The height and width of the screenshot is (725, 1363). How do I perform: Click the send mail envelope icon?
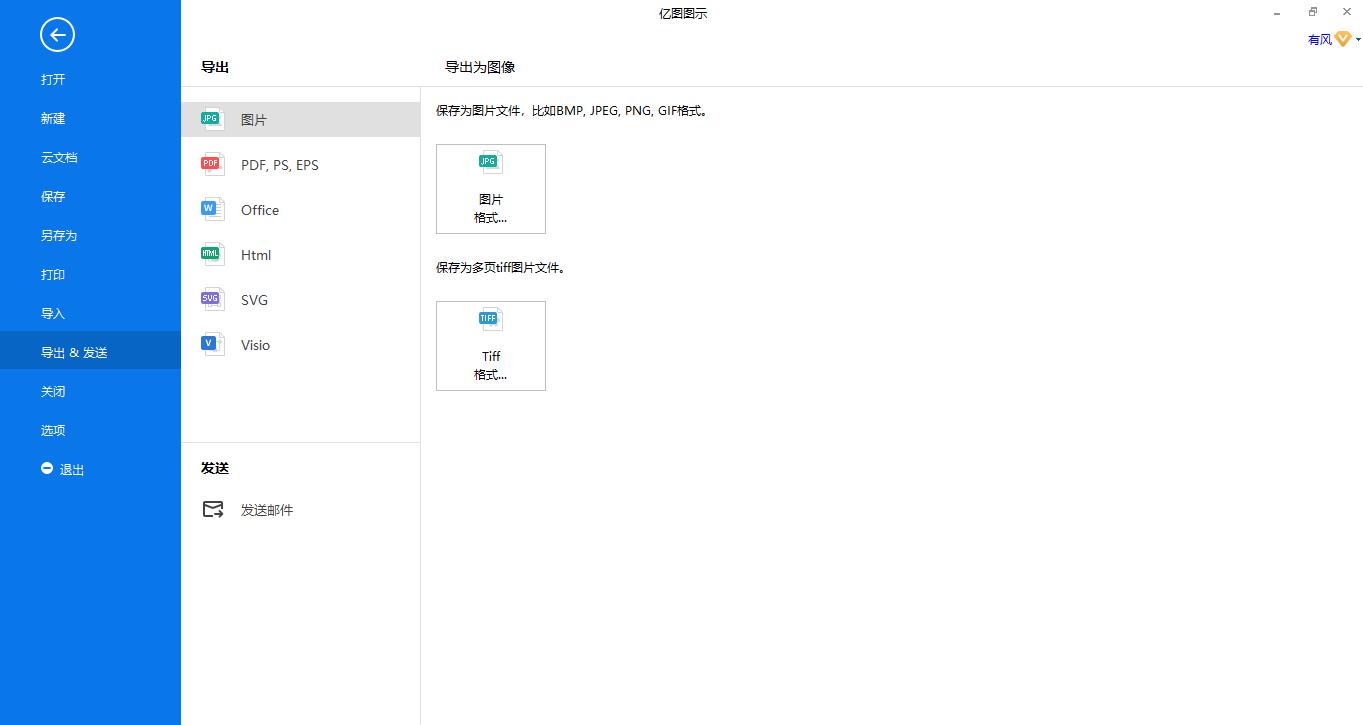tap(213, 509)
